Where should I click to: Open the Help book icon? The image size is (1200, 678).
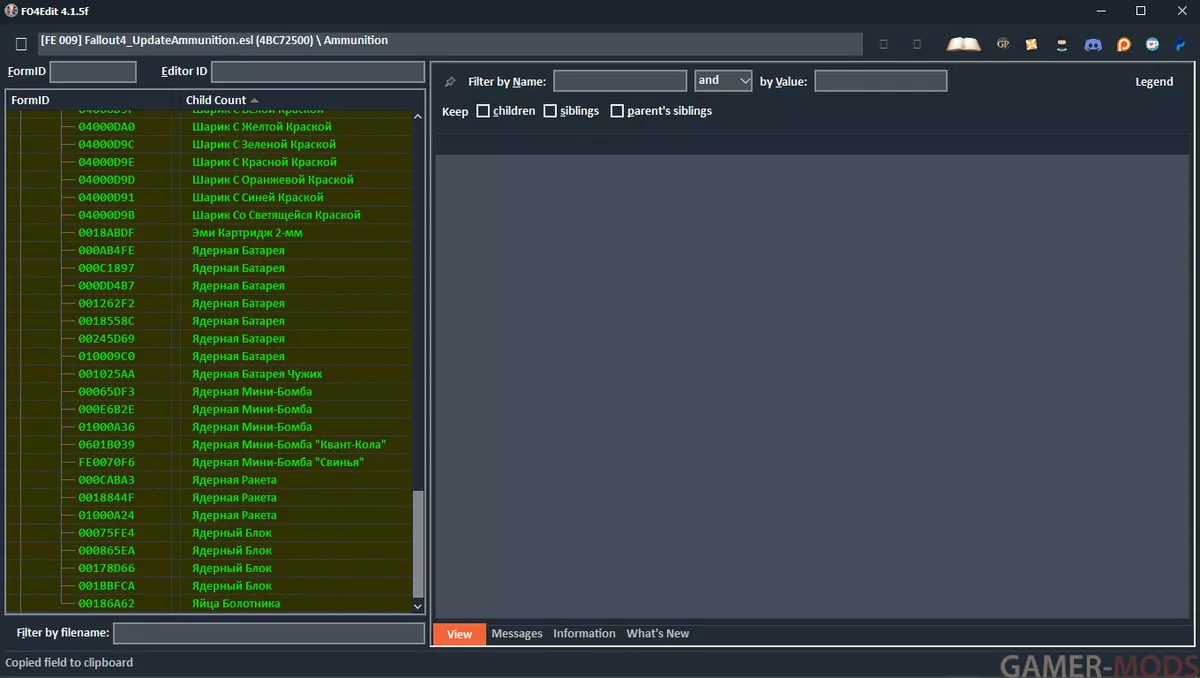[964, 44]
